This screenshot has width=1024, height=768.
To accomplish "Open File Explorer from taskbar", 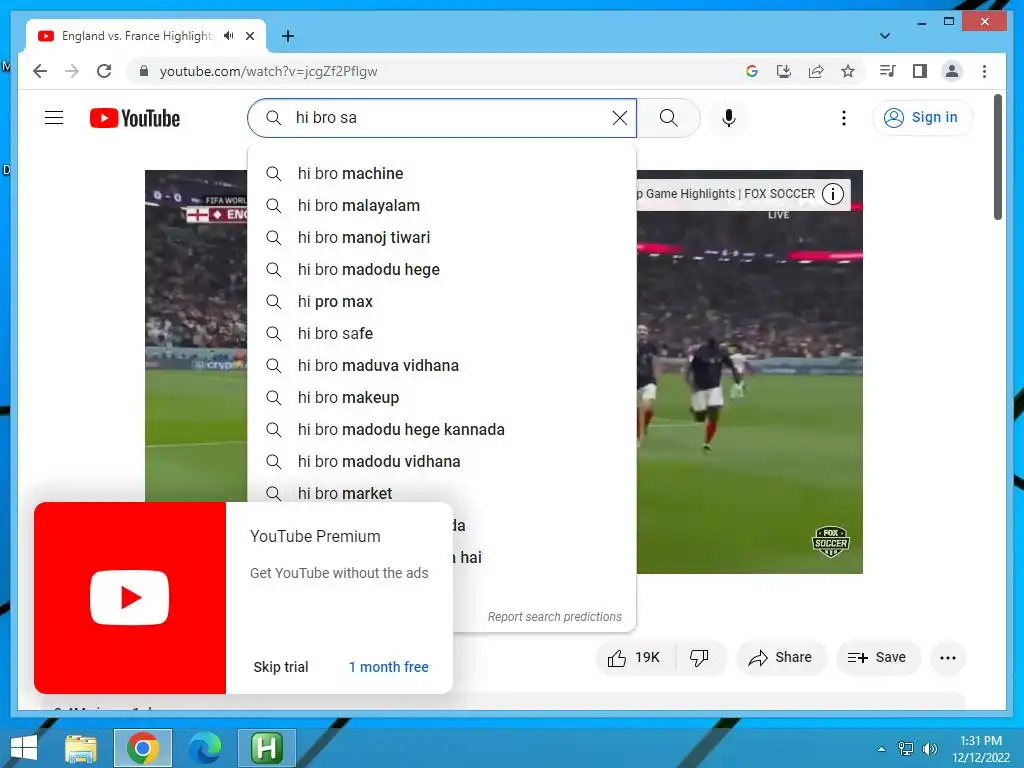I will (80, 748).
